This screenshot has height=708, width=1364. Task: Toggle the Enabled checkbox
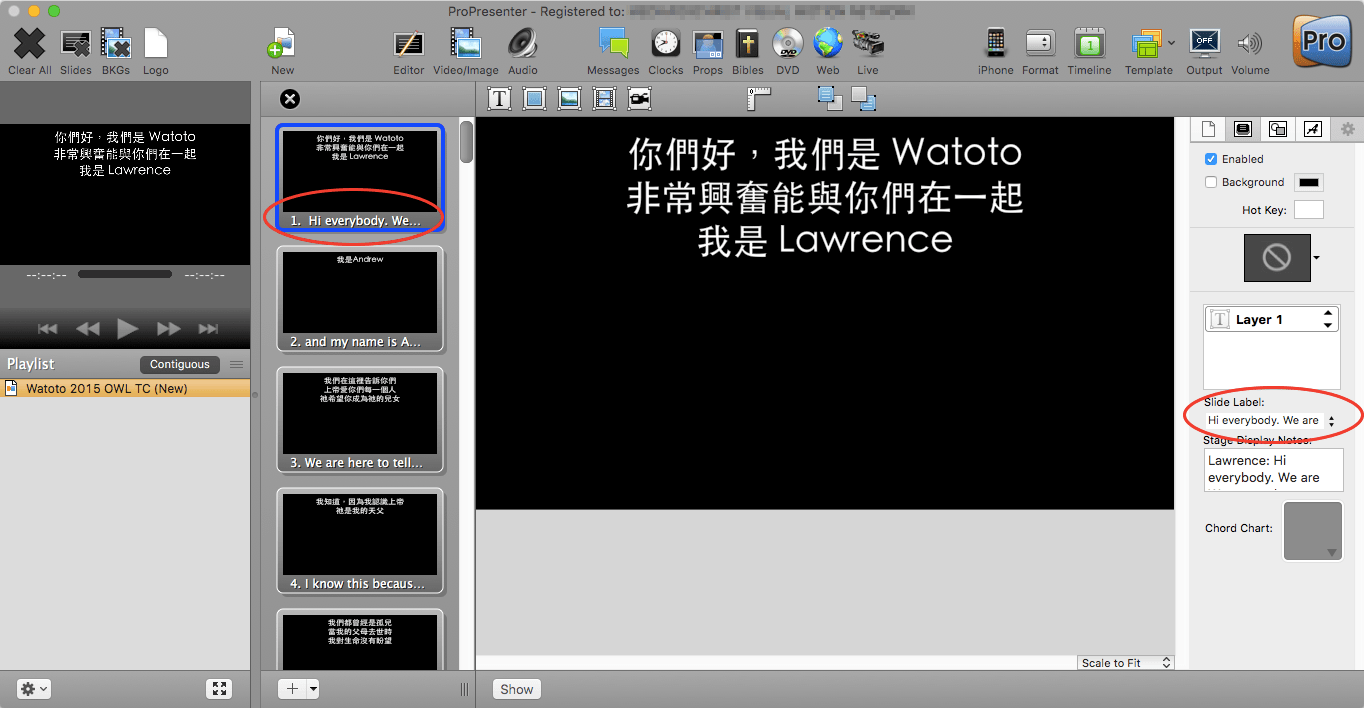tap(1211, 159)
